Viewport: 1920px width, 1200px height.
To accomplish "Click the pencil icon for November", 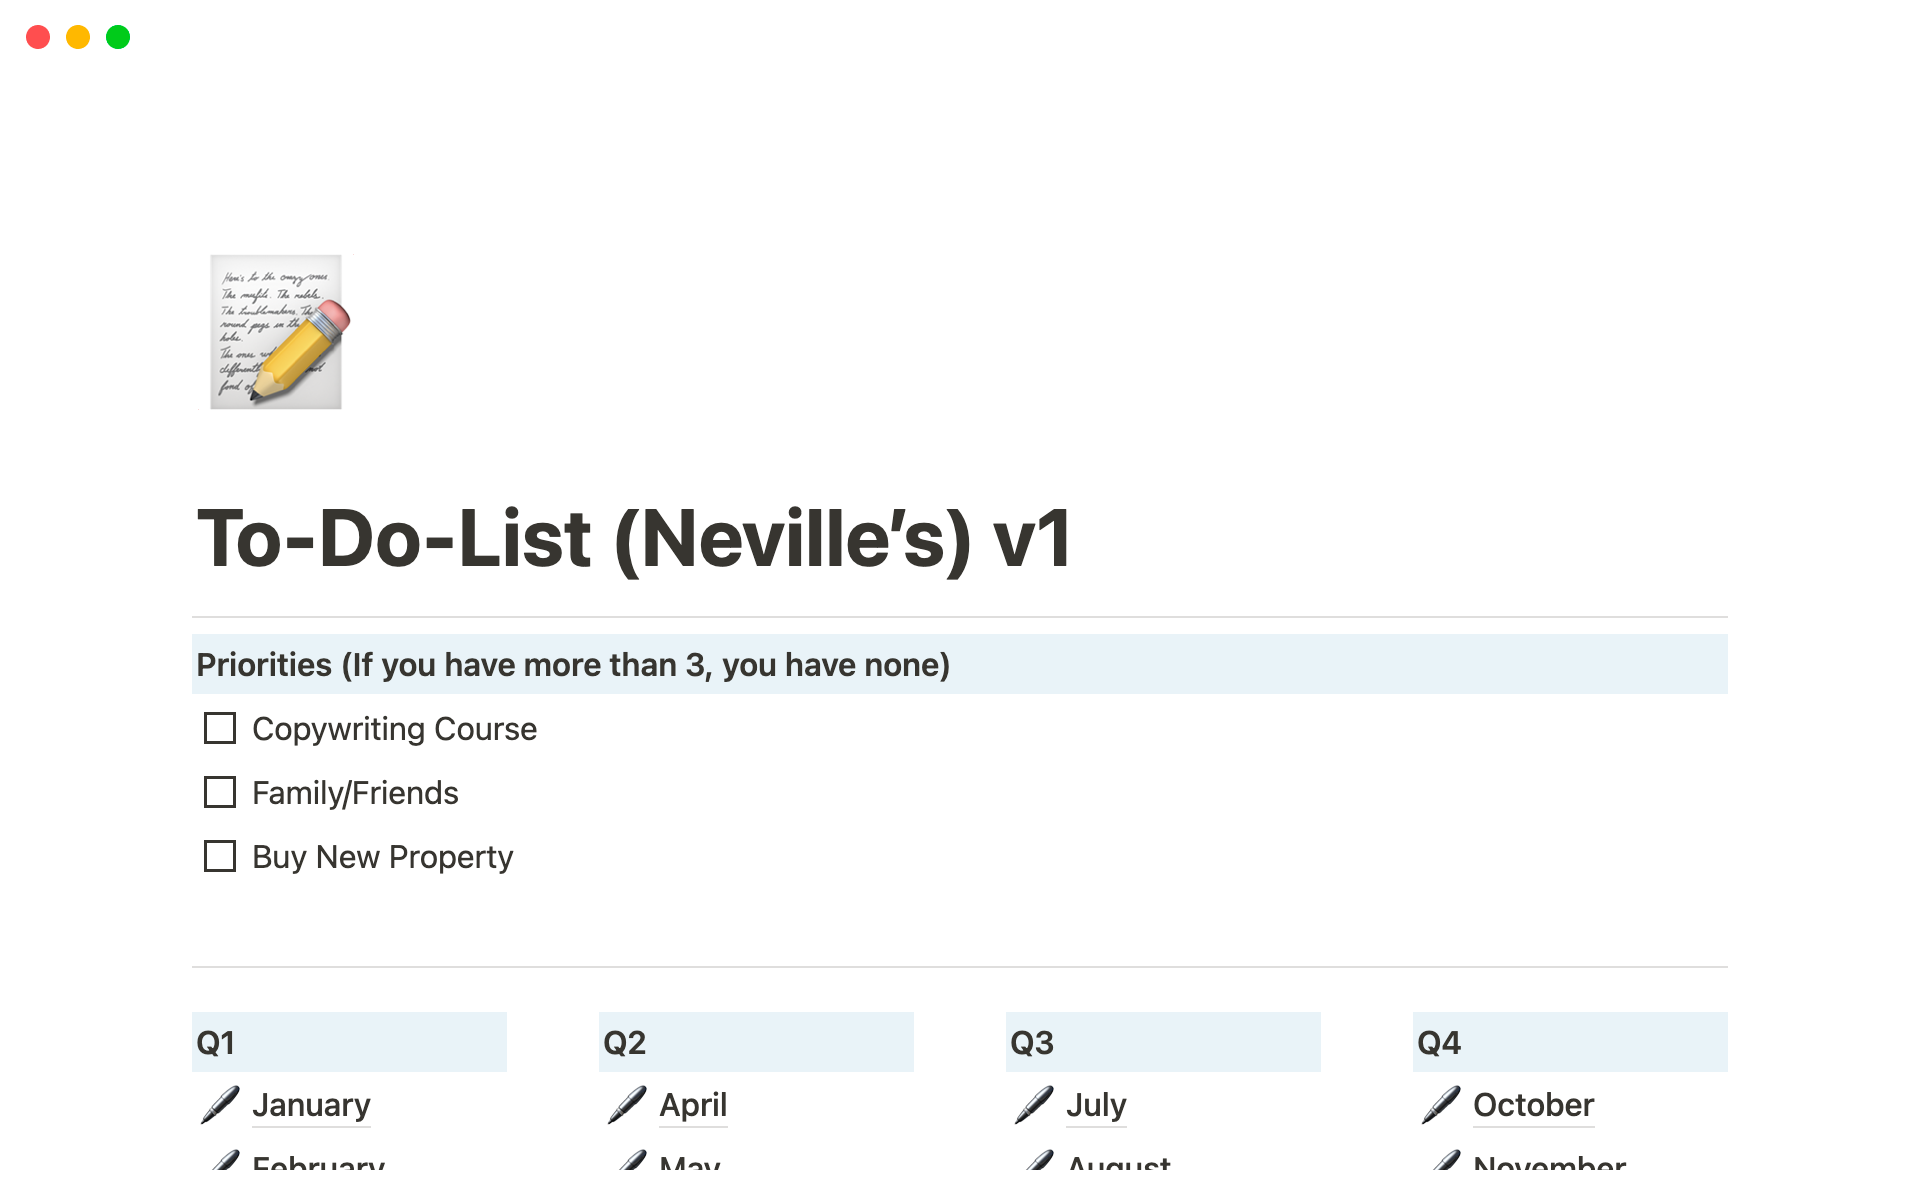I will [1439, 1163].
